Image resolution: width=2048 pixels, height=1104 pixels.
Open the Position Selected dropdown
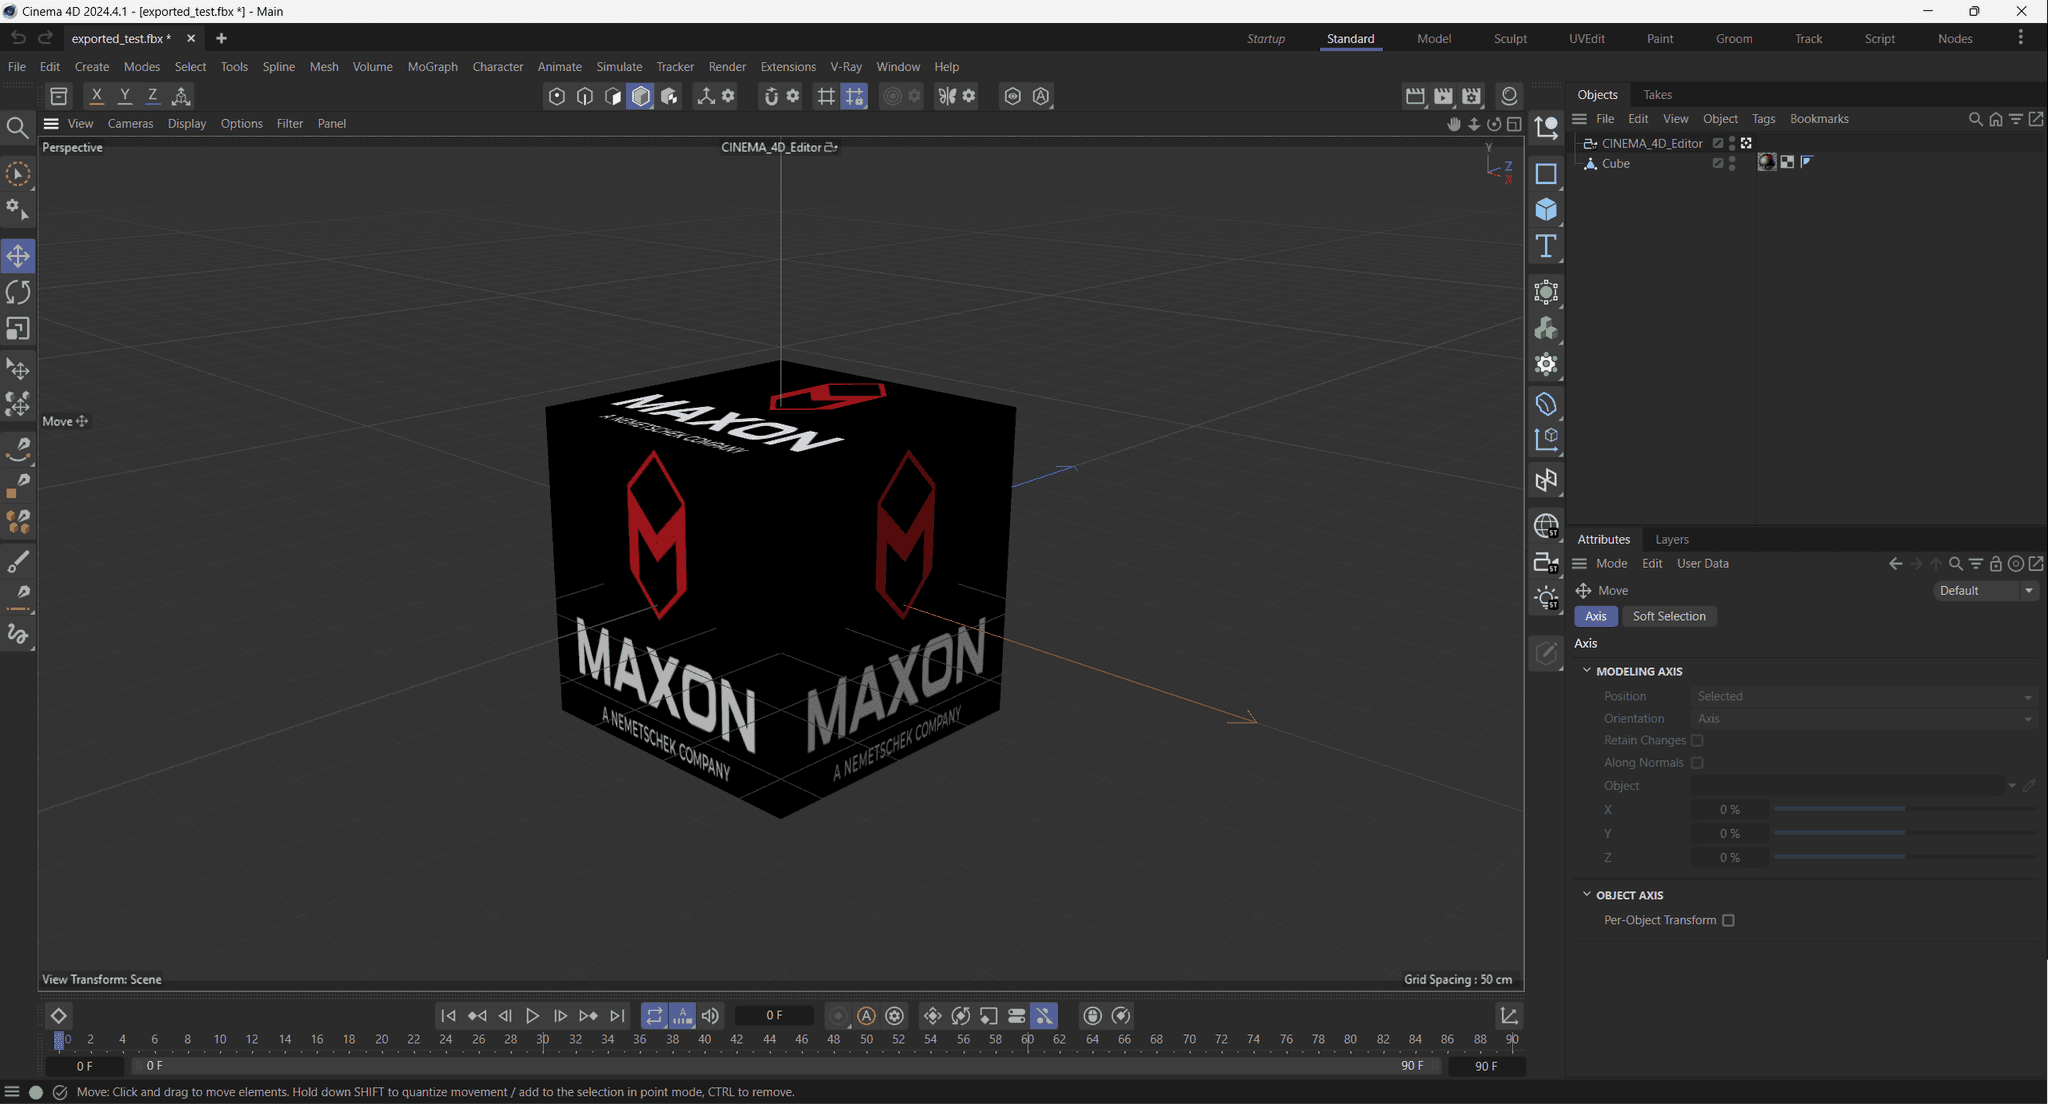1865,697
